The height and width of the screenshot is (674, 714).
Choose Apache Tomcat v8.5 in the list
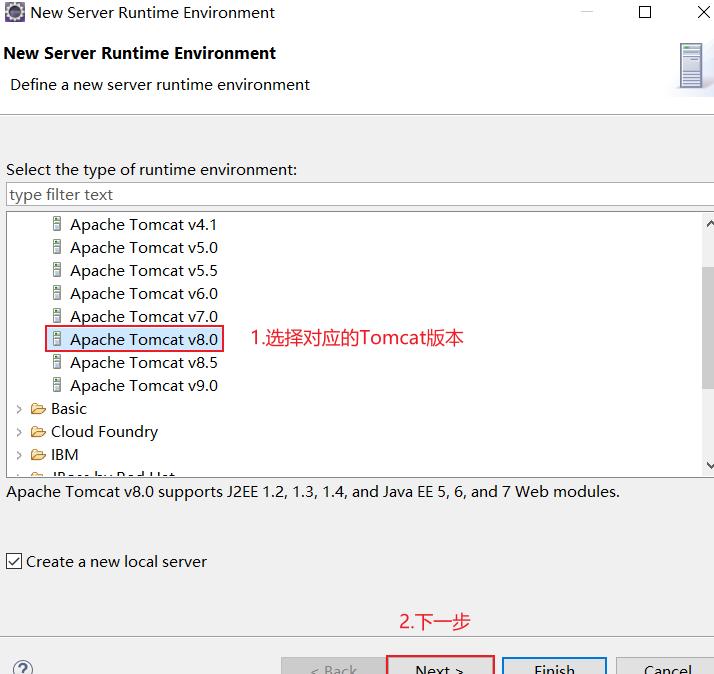coord(144,363)
